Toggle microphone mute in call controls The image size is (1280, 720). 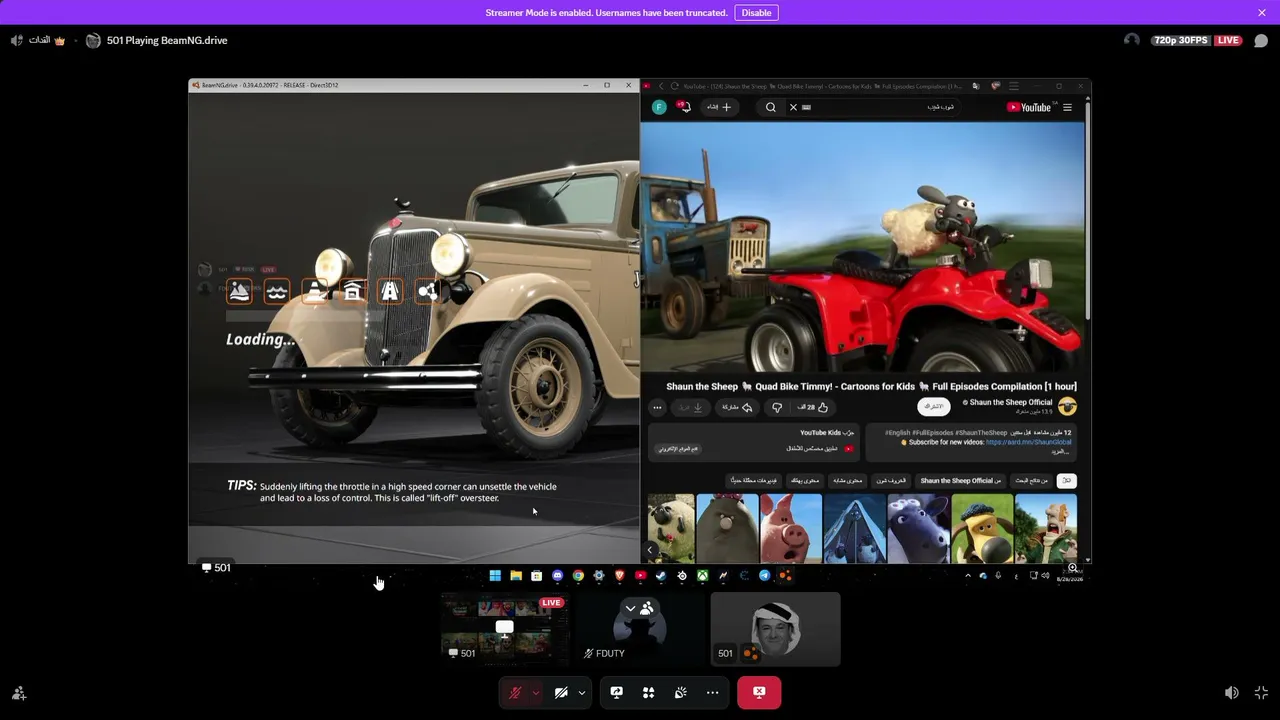tap(515, 692)
